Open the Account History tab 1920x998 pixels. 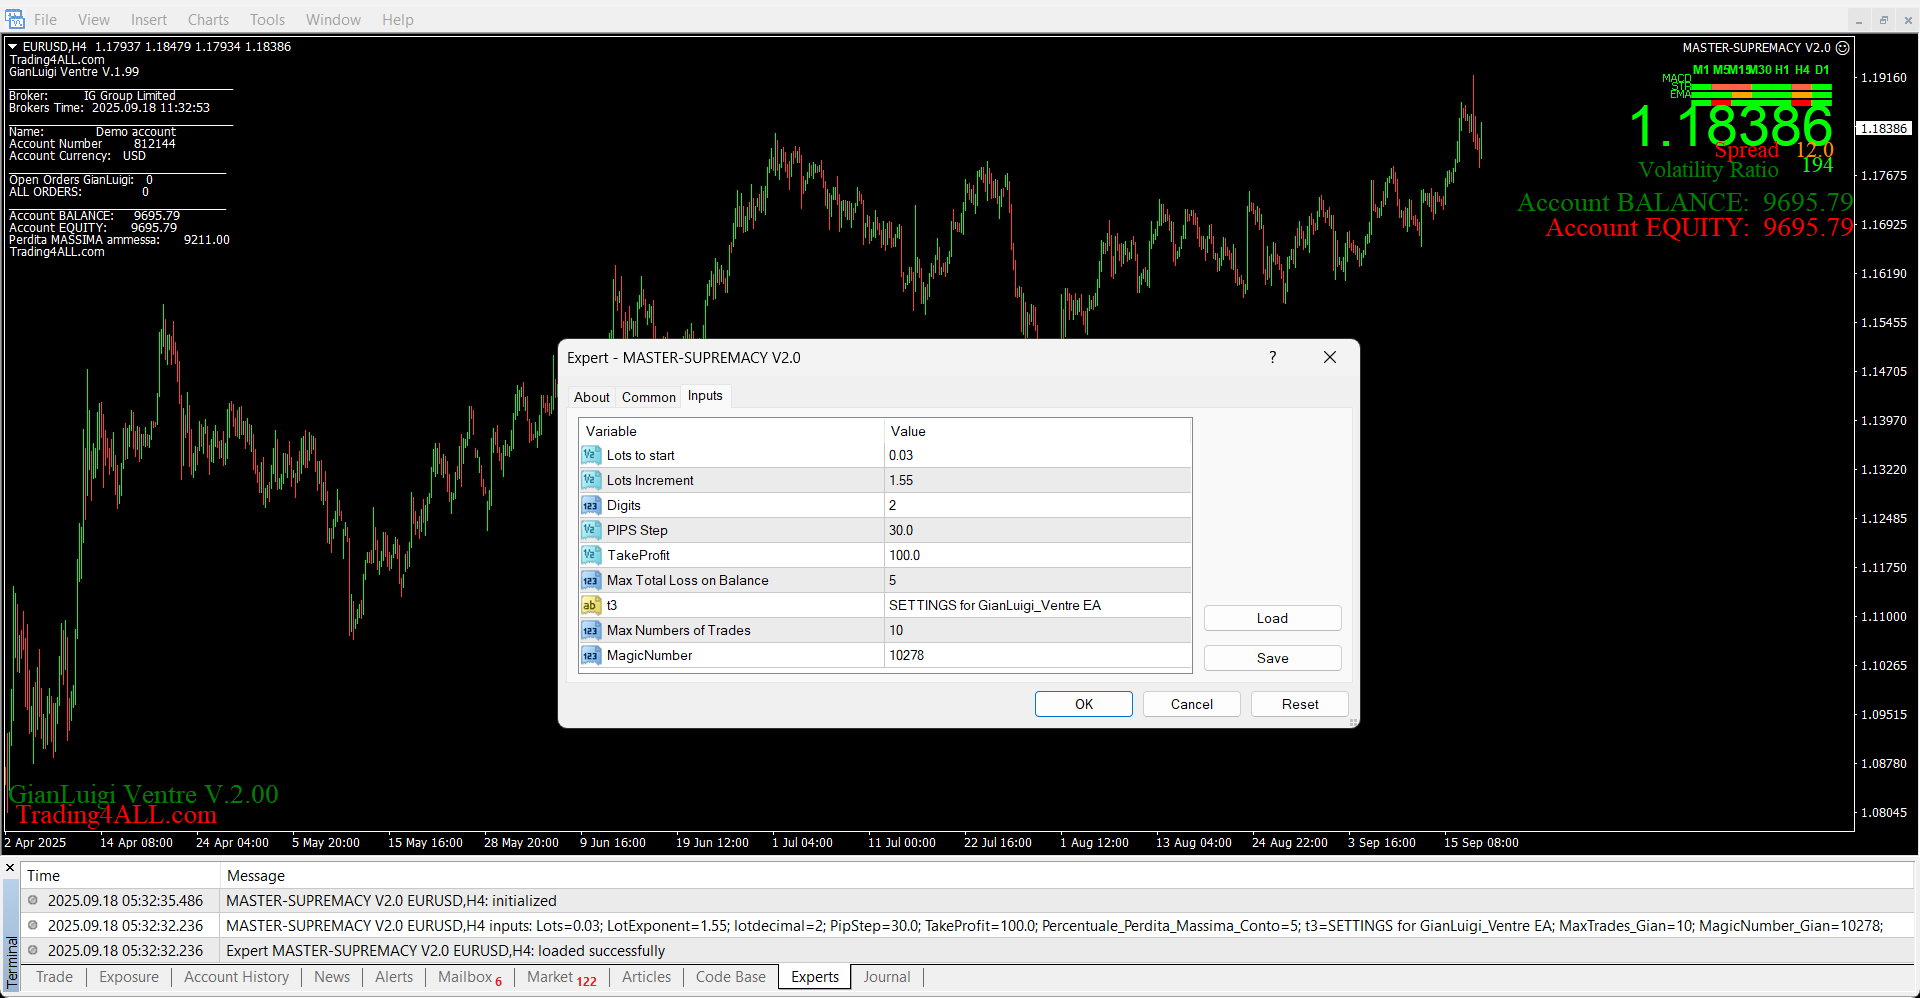tap(236, 977)
